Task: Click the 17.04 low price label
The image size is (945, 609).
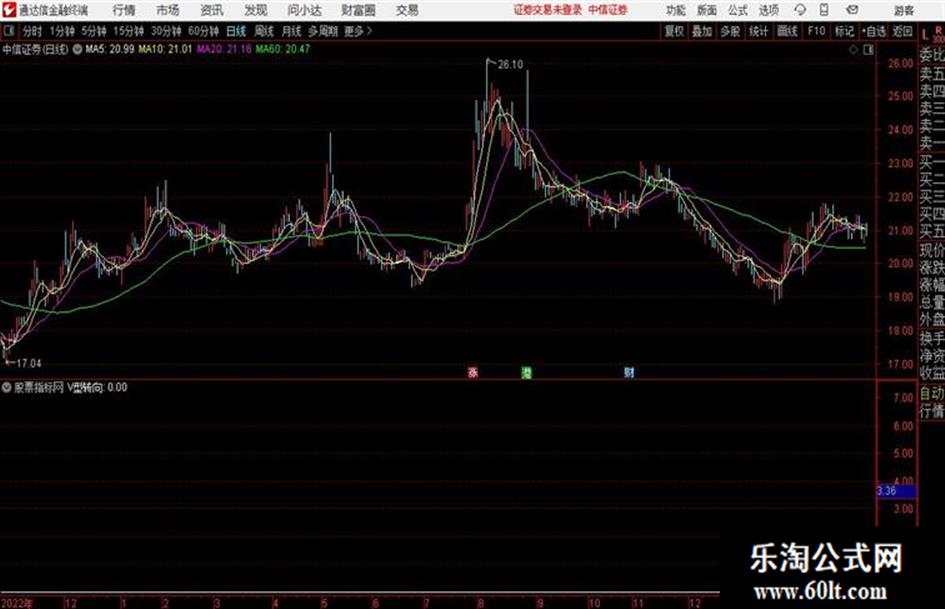Action: coord(28,364)
